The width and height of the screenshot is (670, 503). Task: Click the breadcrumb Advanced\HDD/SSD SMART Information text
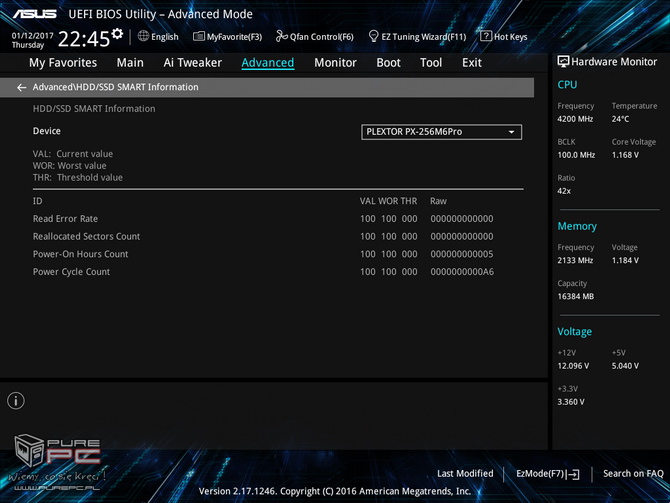(x=115, y=87)
